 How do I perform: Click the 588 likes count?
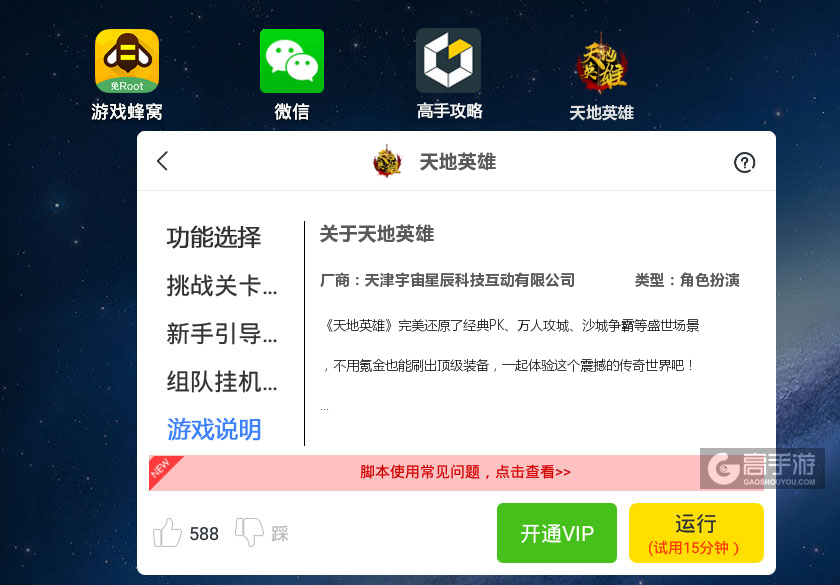tap(204, 534)
